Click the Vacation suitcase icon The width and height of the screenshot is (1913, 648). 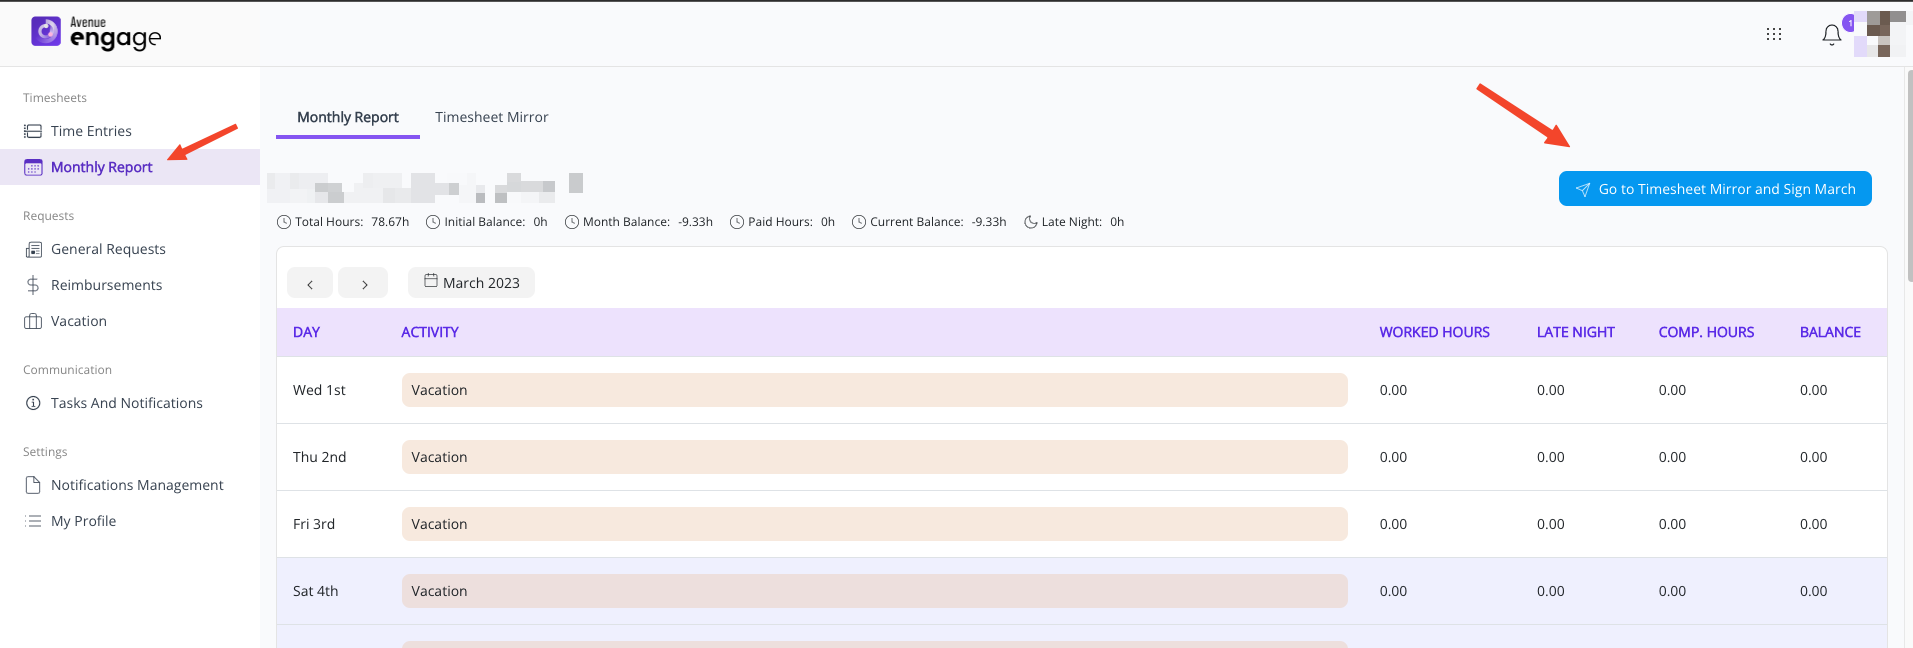pos(33,321)
